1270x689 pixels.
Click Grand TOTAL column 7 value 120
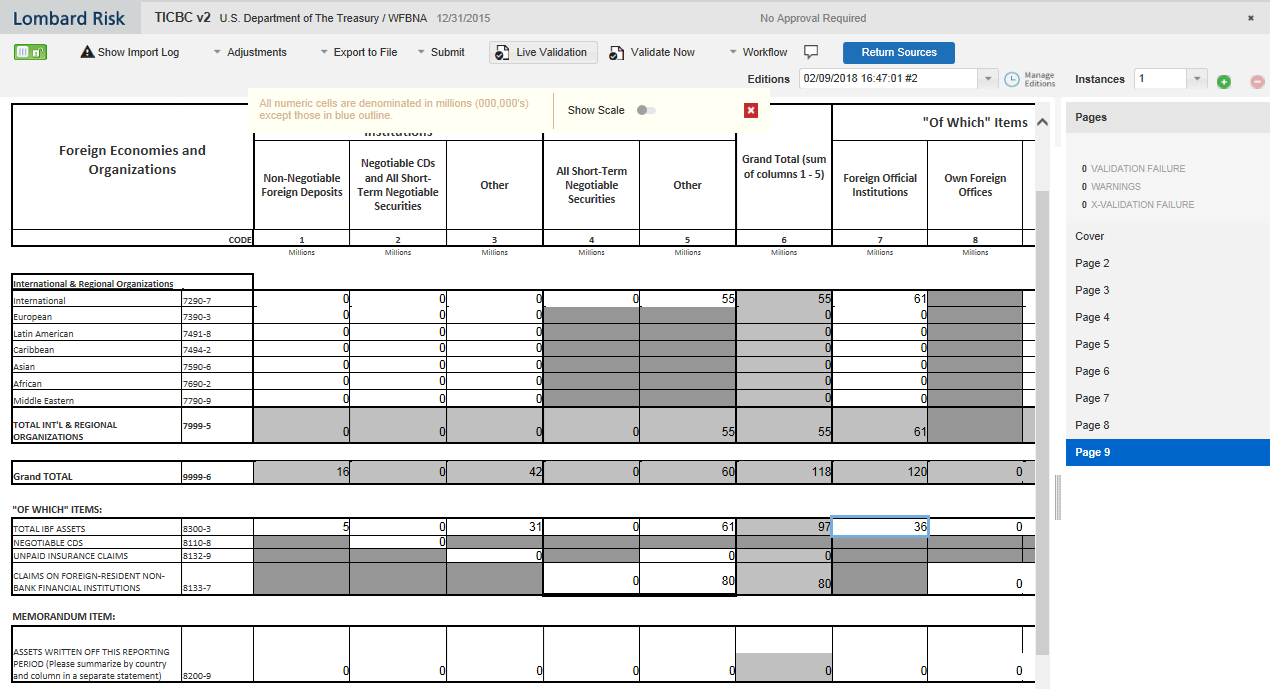pyautogui.click(x=880, y=471)
